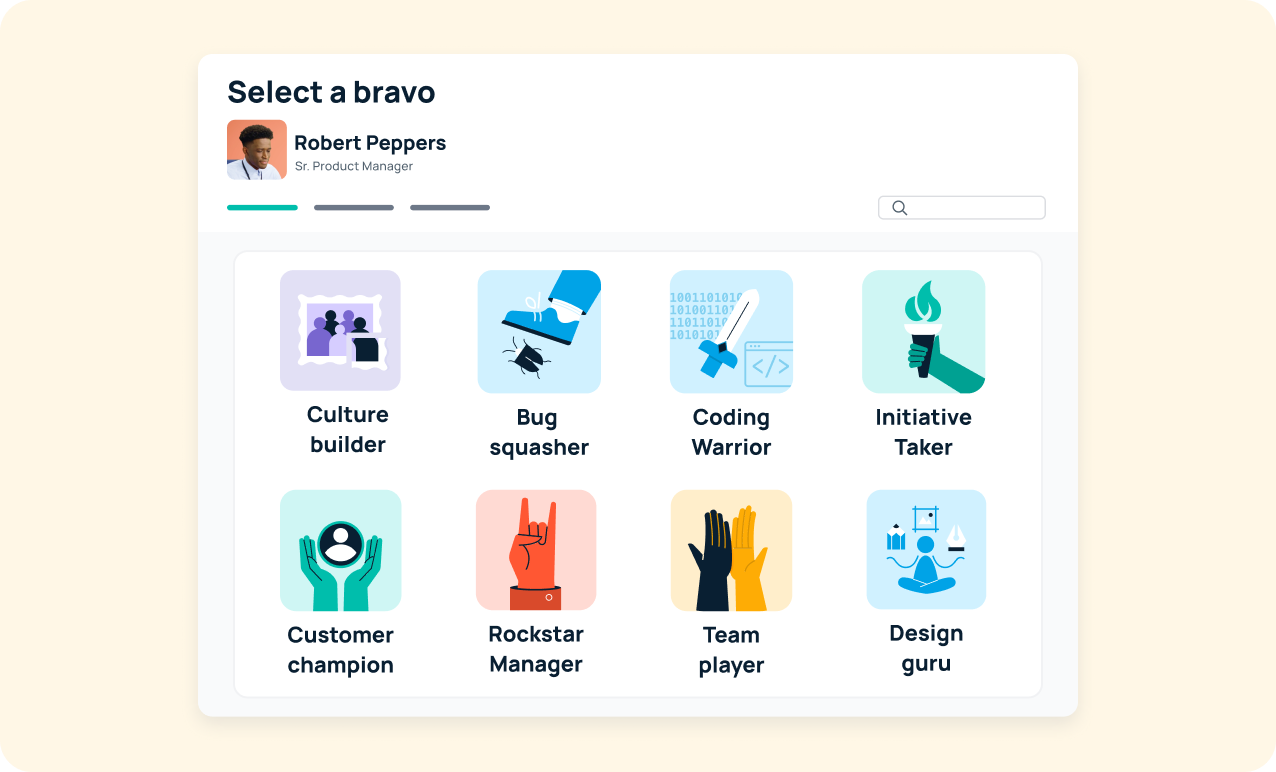1276x772 pixels.
Task: Select the Design guru label text
Action: [926, 648]
